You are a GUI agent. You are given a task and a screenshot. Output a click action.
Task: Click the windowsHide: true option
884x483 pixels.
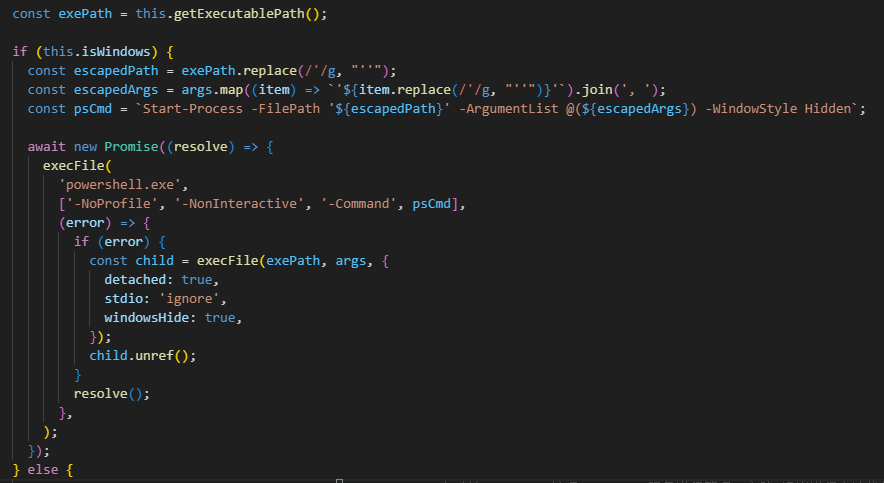click(172, 317)
